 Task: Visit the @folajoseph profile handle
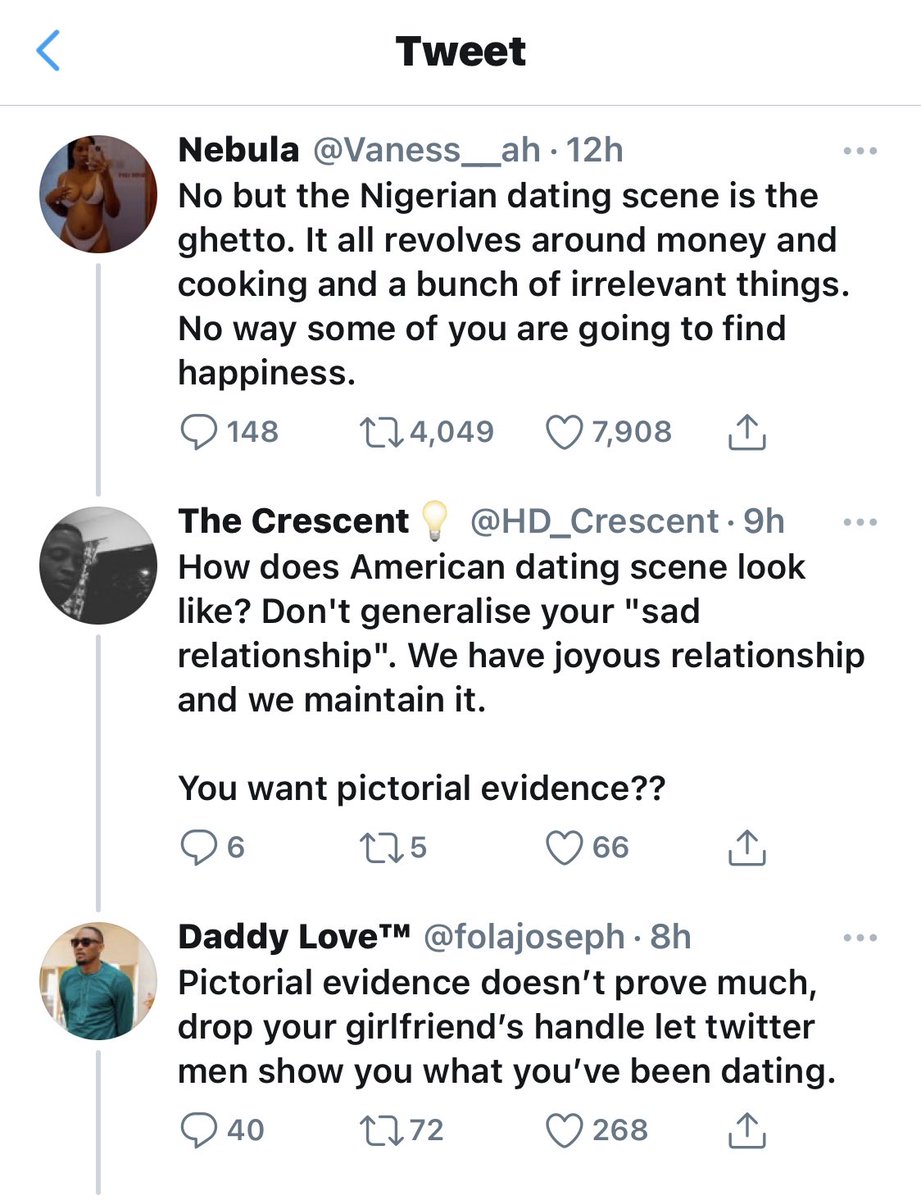pyautogui.click(x=524, y=938)
